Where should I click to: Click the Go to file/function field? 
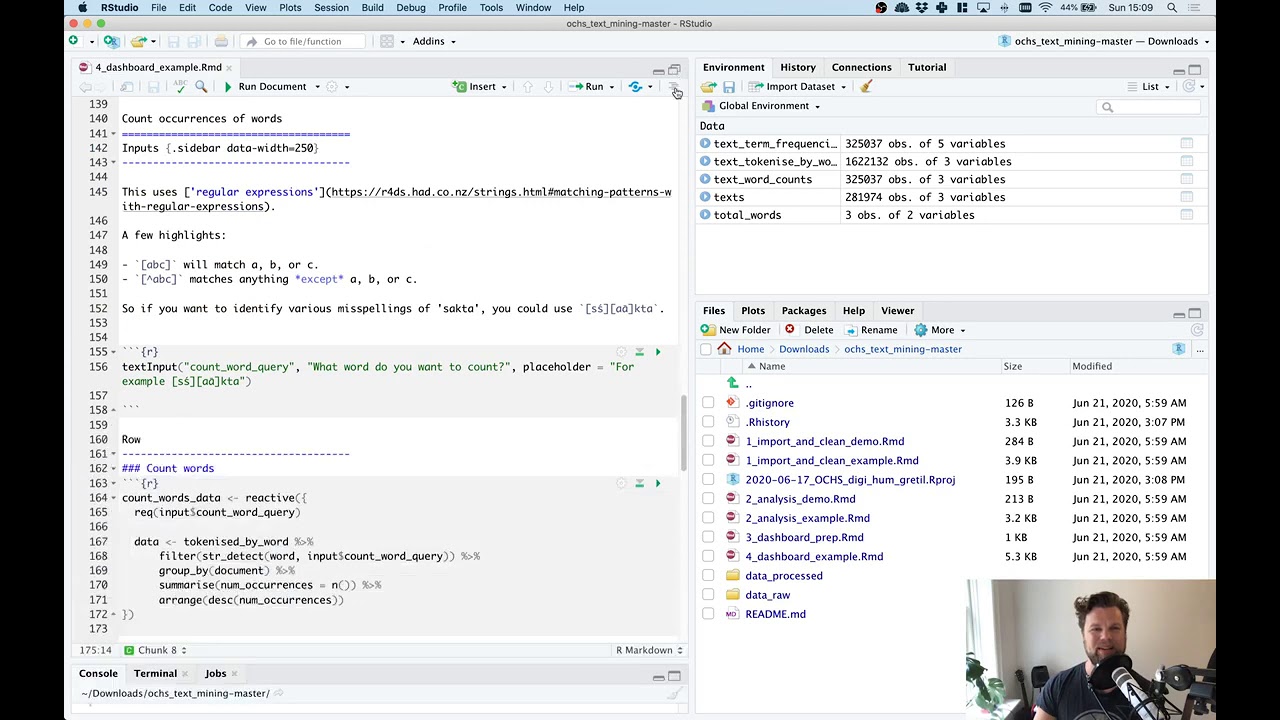pyautogui.click(x=302, y=41)
